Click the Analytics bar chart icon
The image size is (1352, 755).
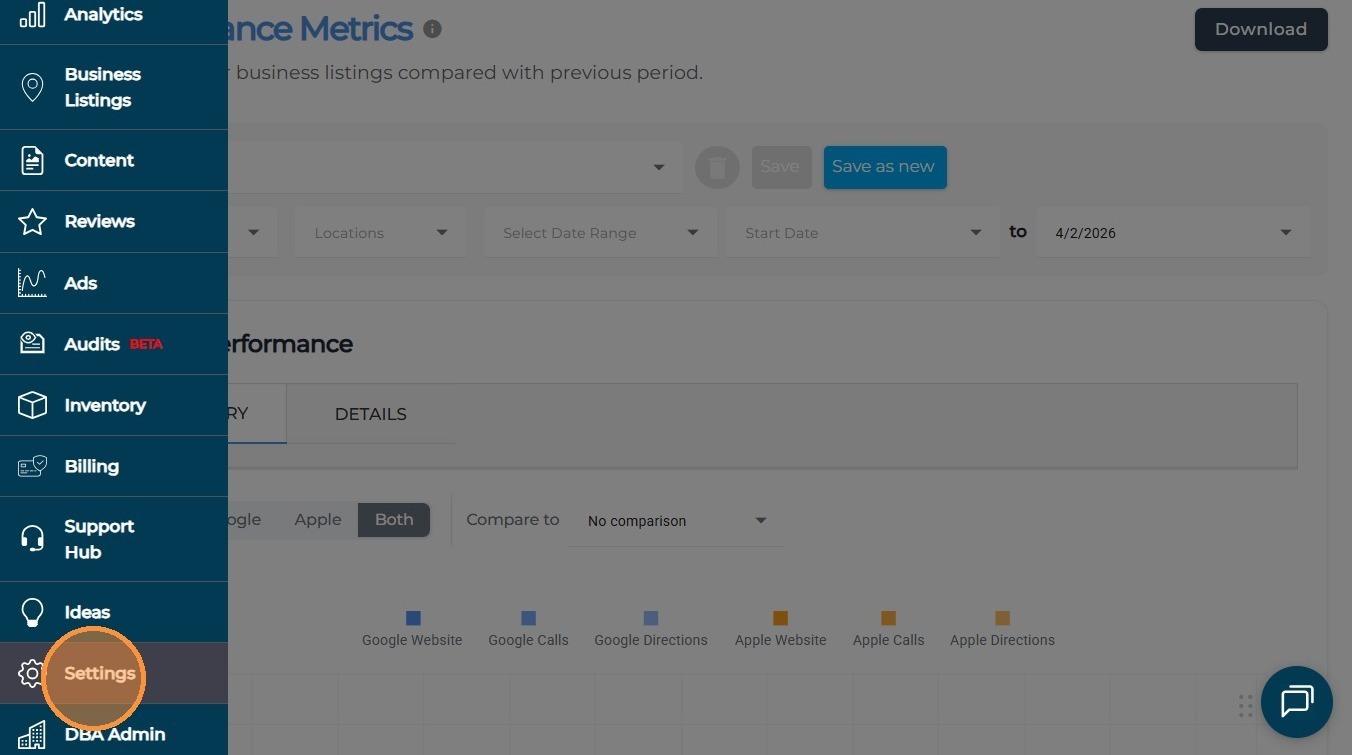click(32, 15)
